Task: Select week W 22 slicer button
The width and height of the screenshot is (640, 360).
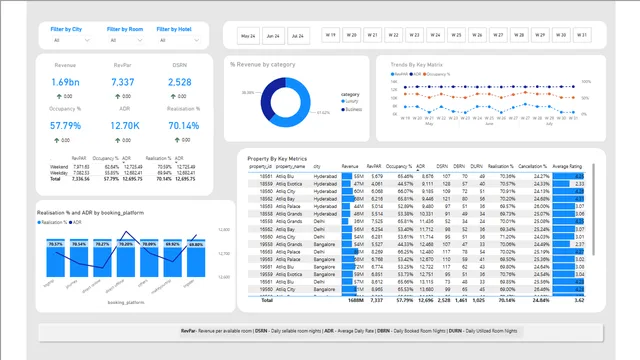Action: tap(393, 35)
